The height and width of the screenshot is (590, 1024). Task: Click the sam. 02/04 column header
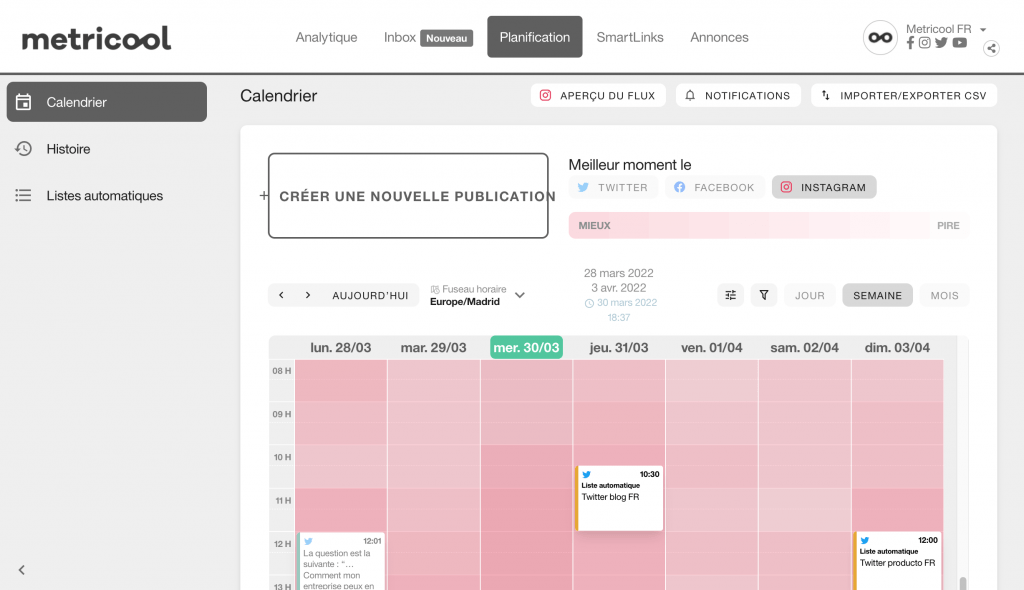(805, 348)
